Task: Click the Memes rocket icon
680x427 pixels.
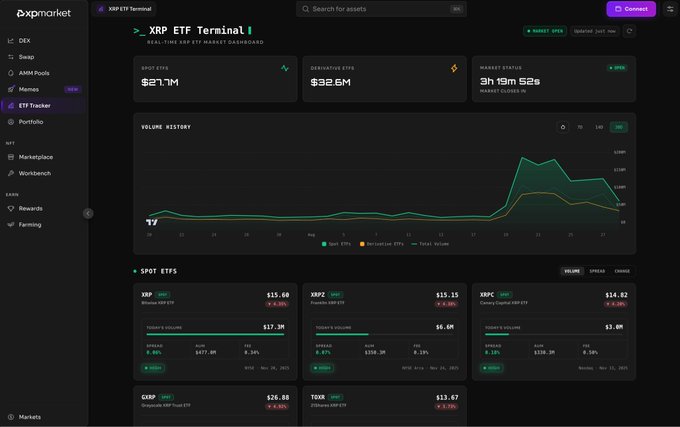Action: (11, 89)
